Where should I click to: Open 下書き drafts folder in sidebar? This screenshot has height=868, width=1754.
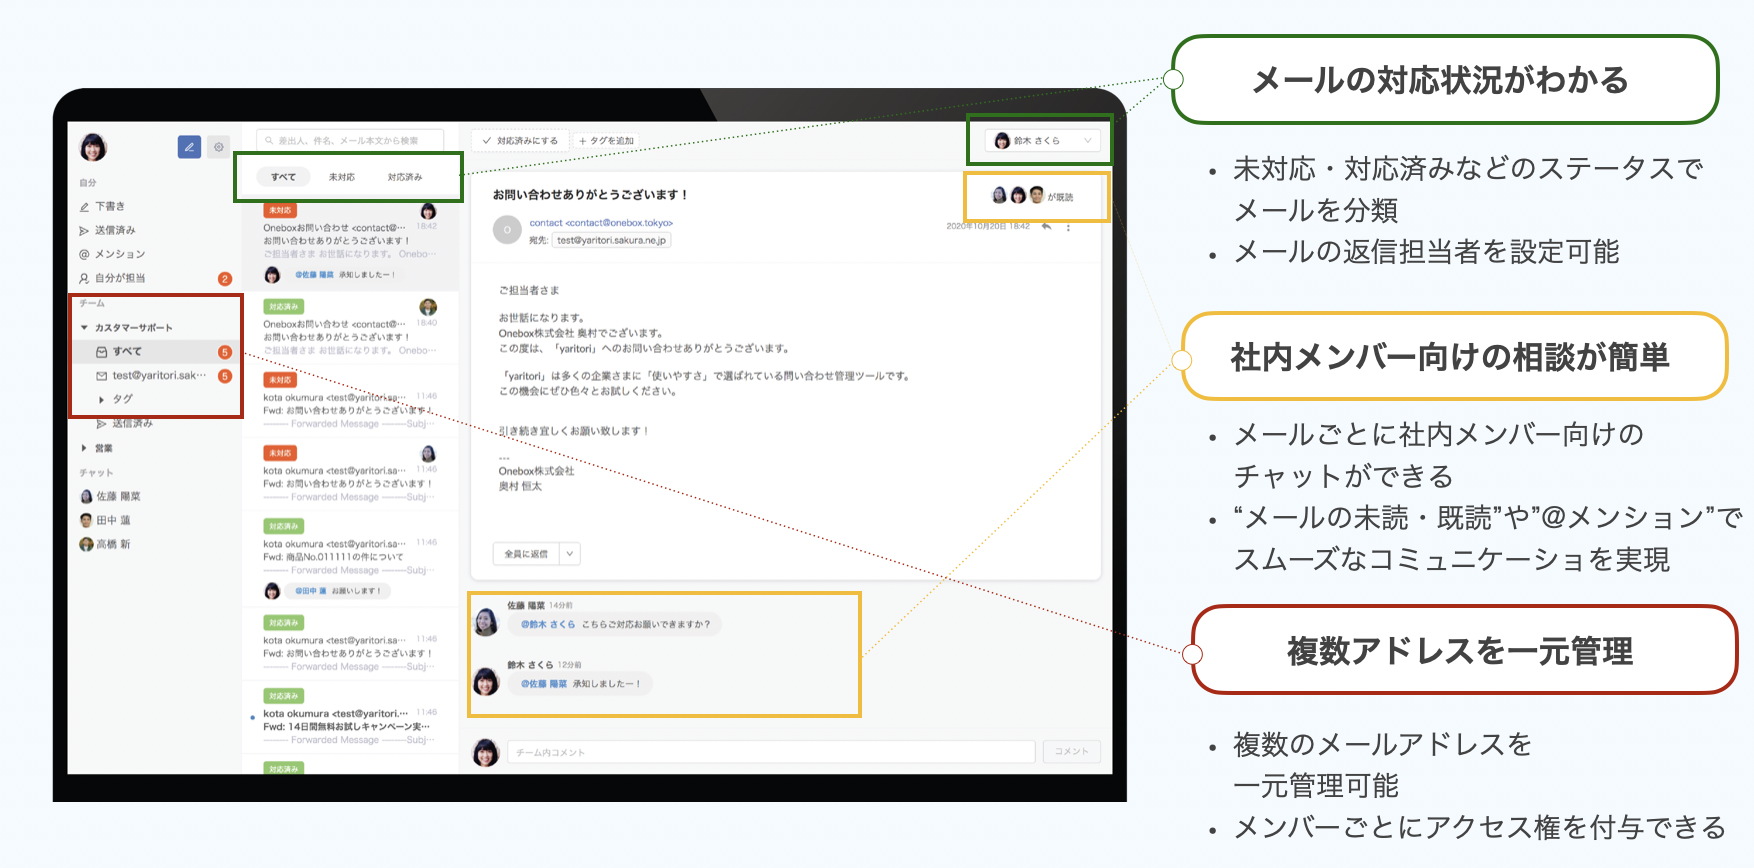pyautogui.click(x=109, y=206)
